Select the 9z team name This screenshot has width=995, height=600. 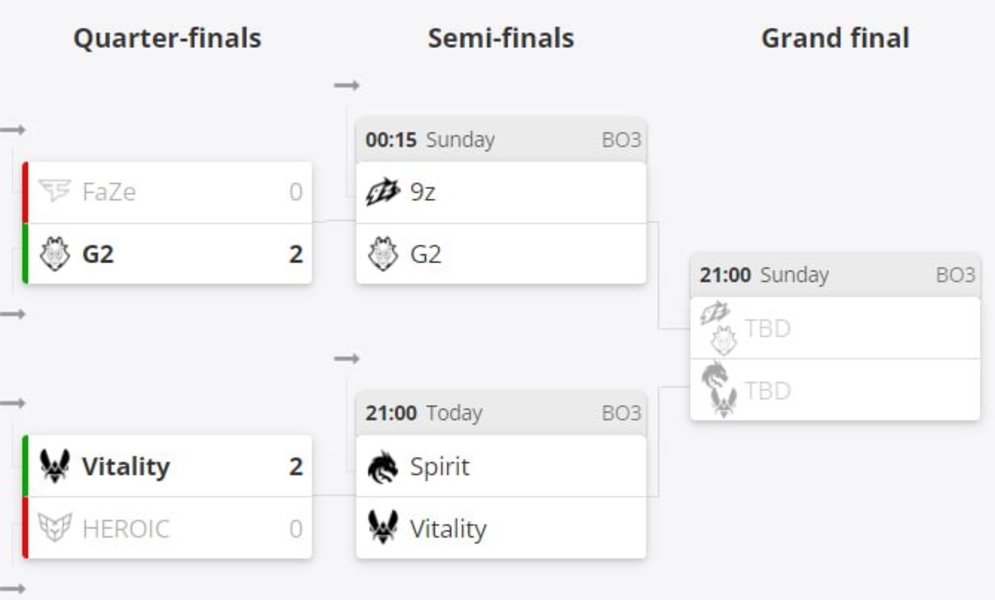point(423,191)
